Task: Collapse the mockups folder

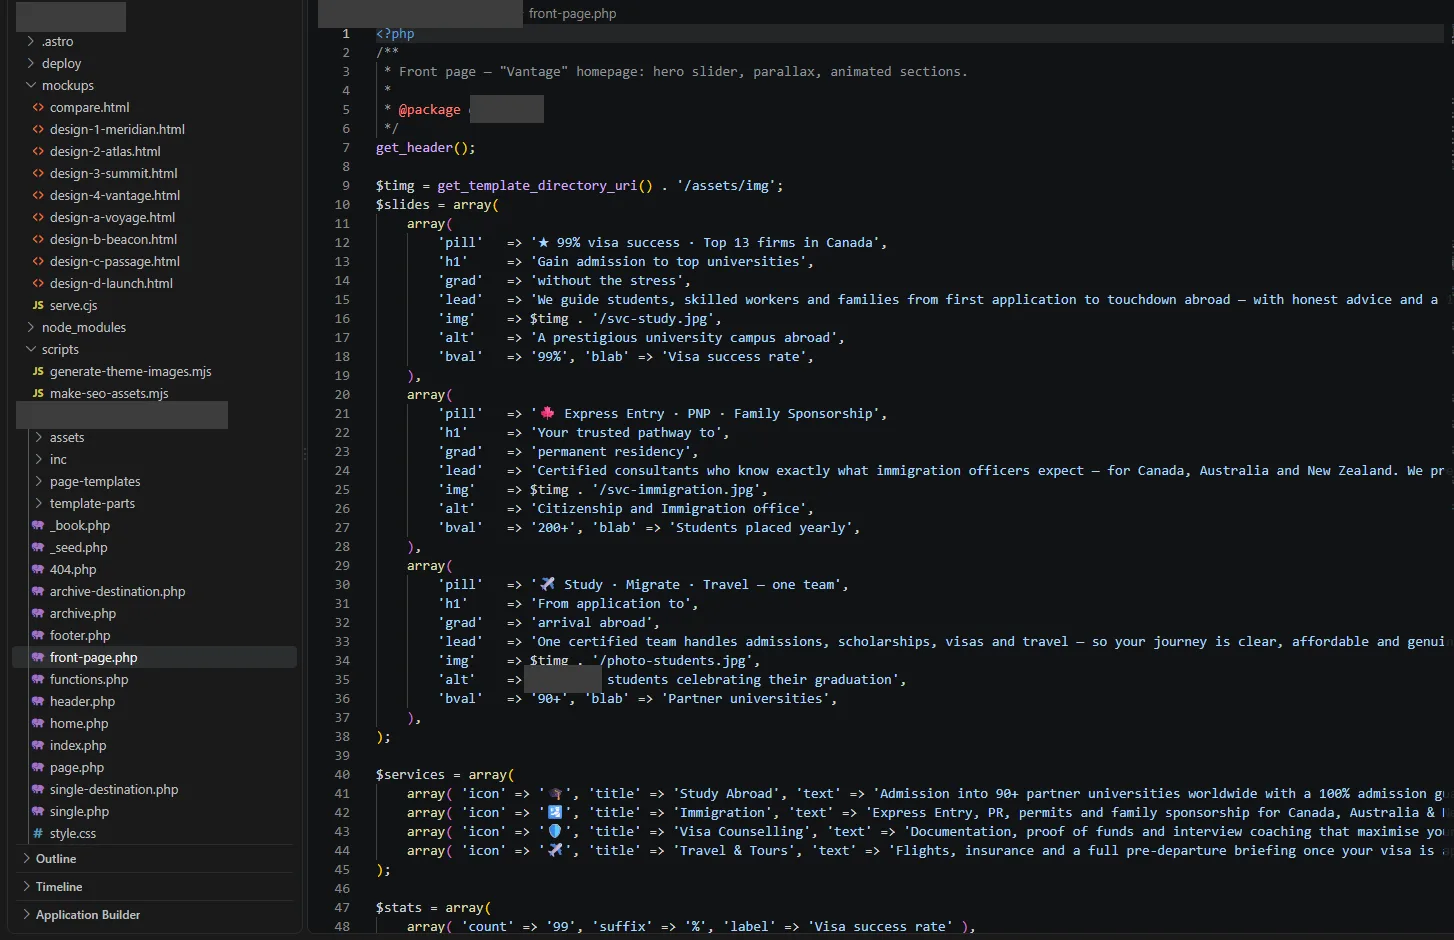Action: click(31, 85)
